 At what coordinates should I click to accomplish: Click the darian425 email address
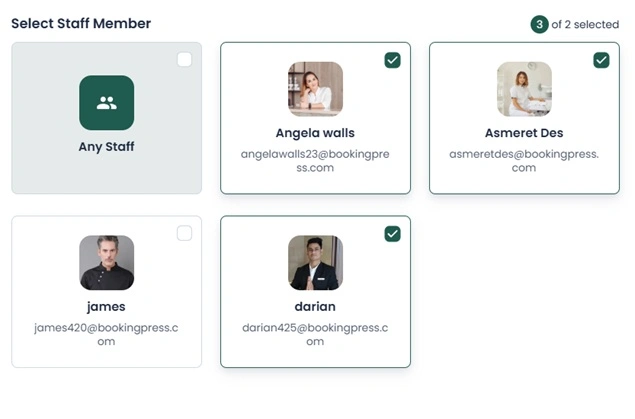315,334
